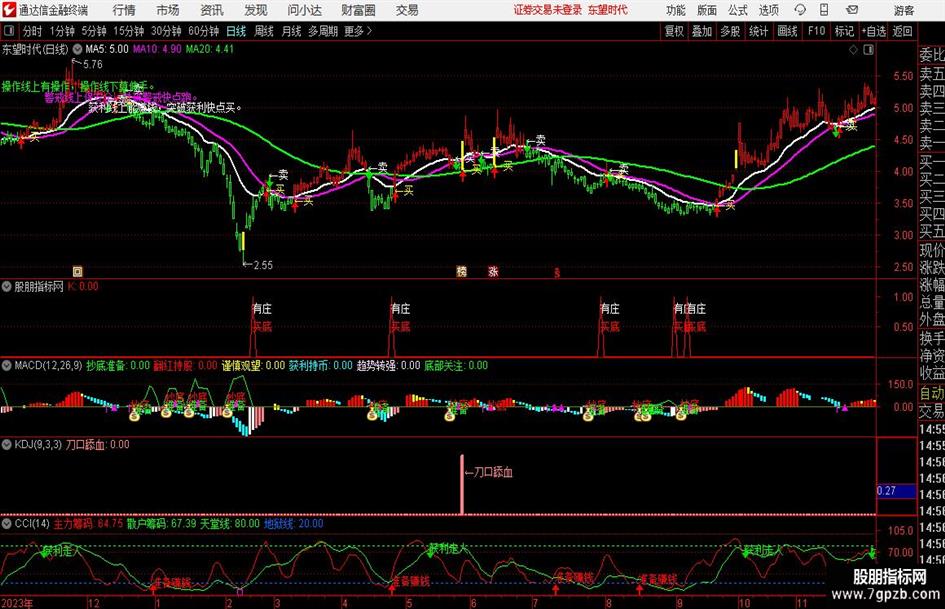Screen dimensions: 945x609
Task: Switch to the 5分钟 period tab
Action: [93, 31]
